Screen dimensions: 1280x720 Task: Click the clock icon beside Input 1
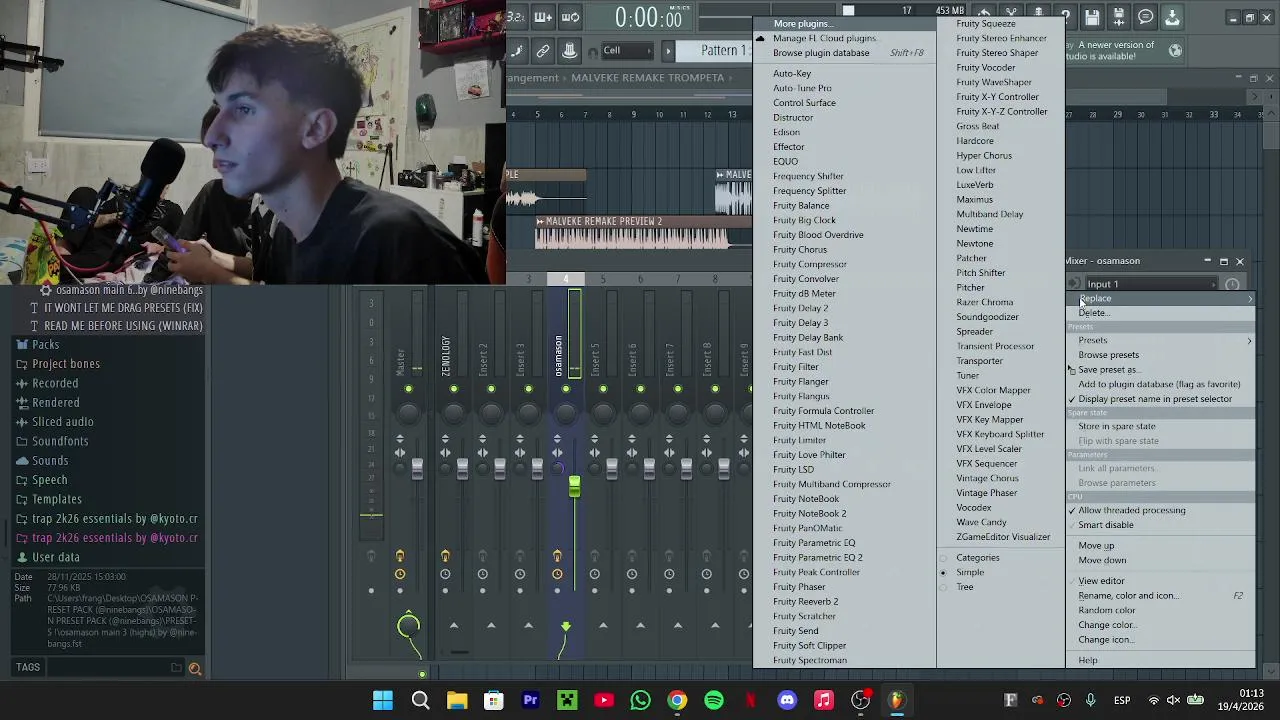coord(1232,285)
